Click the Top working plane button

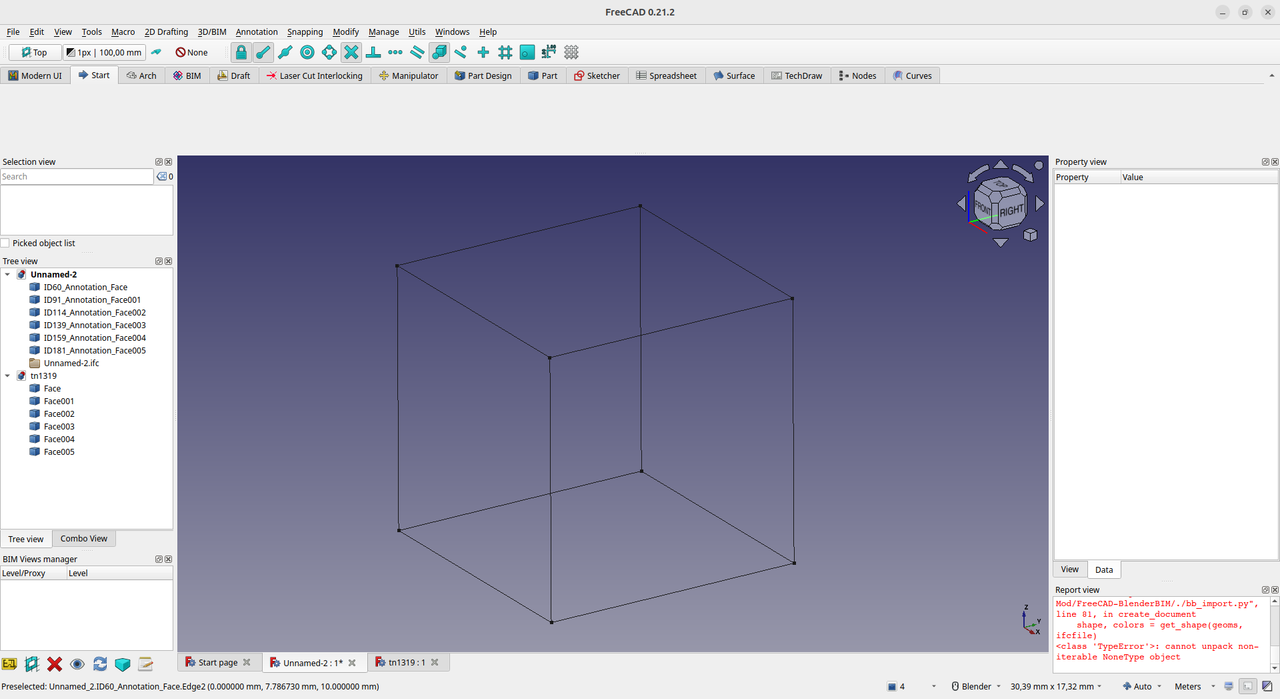(x=34, y=52)
